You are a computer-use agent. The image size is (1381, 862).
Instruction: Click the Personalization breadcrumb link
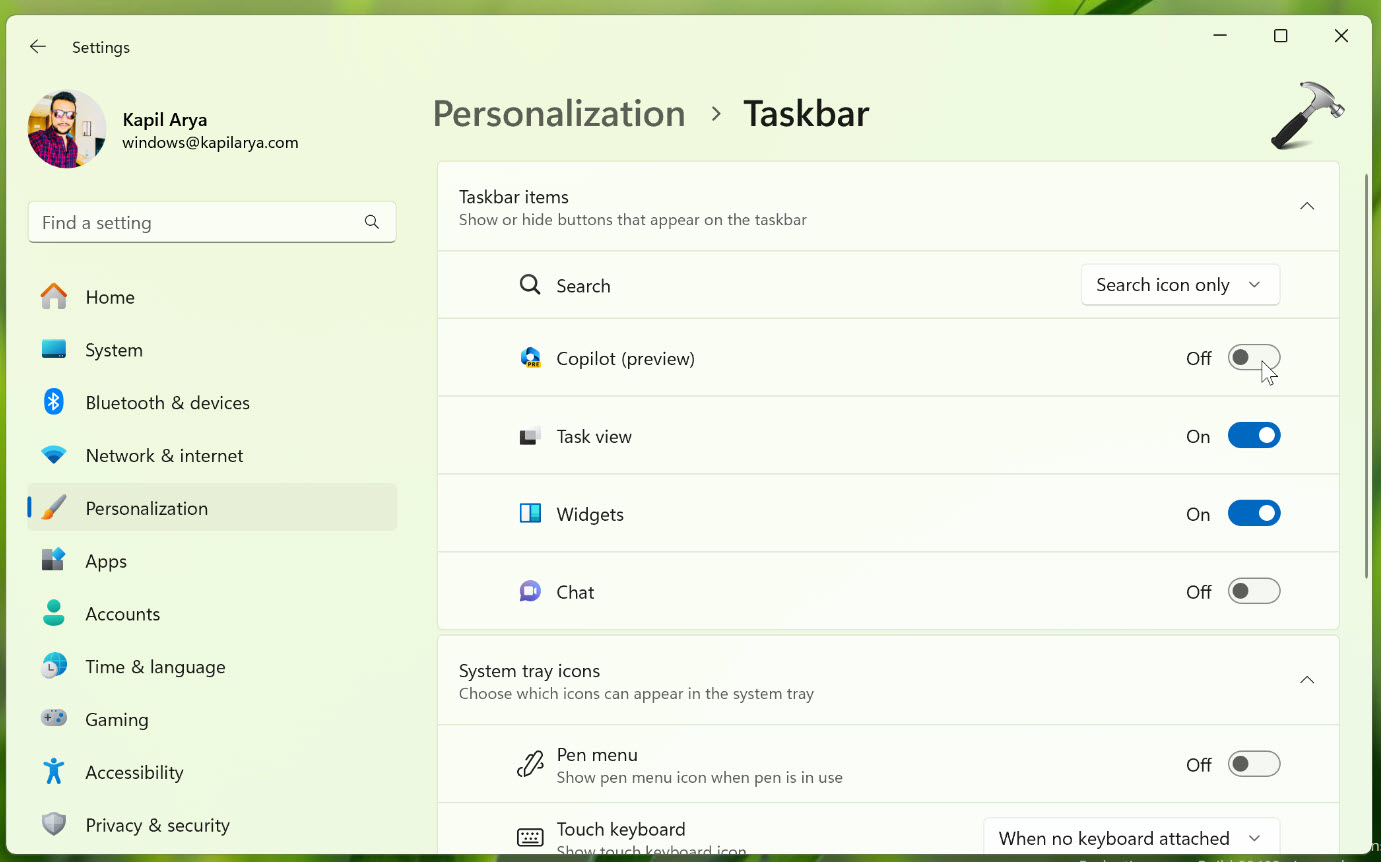pos(559,114)
